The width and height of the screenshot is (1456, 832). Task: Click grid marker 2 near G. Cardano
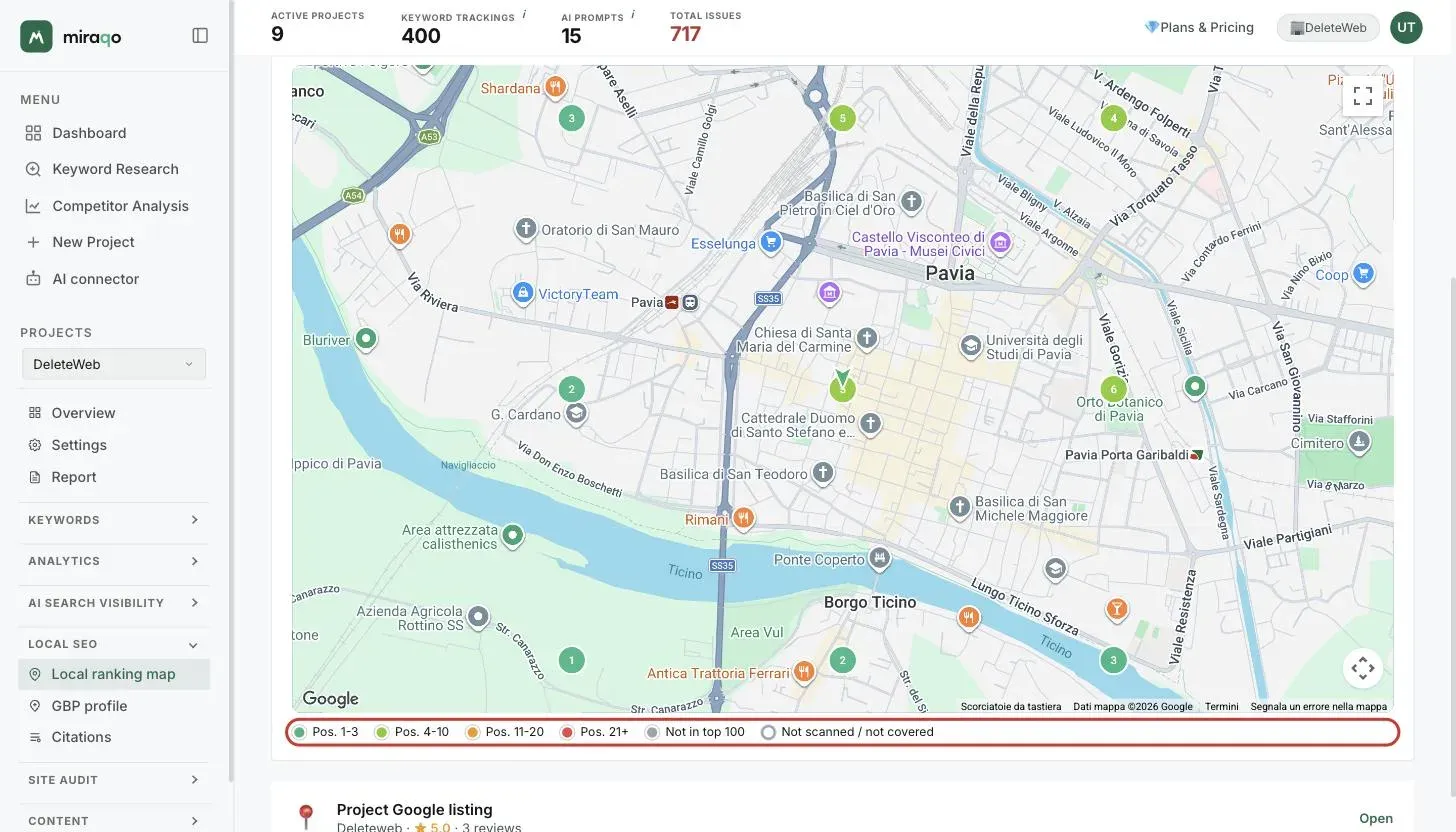[571, 389]
